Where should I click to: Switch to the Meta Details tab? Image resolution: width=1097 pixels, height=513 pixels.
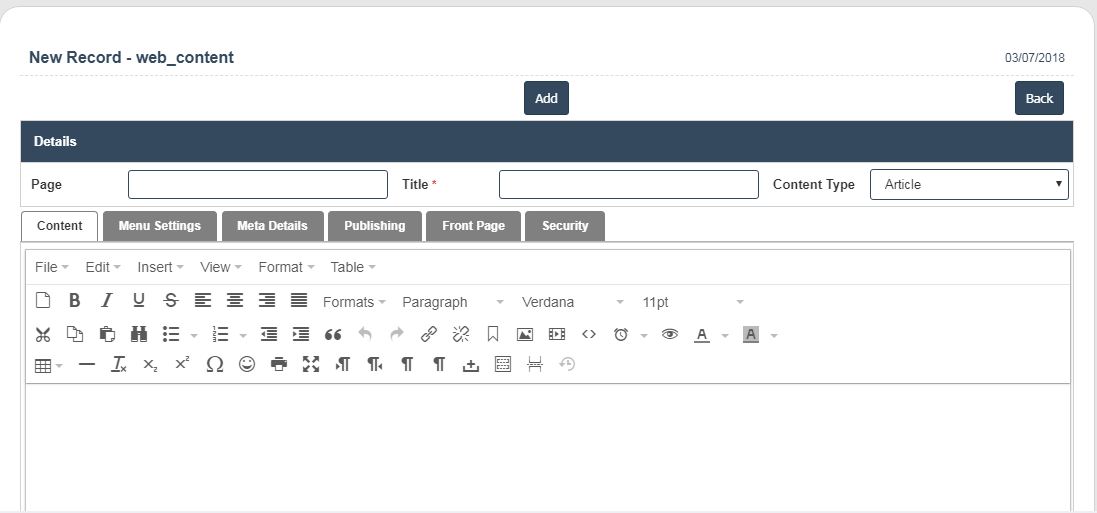pyautogui.click(x=272, y=226)
